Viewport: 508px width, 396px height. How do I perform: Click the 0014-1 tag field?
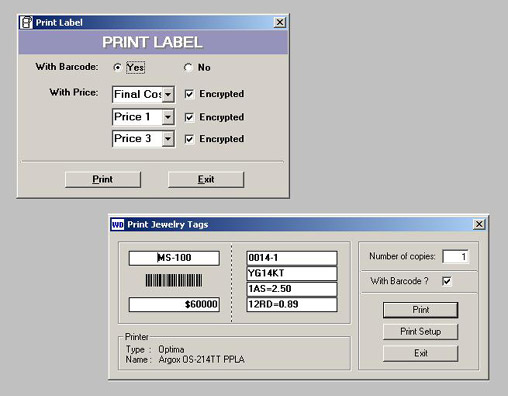[x=292, y=258]
